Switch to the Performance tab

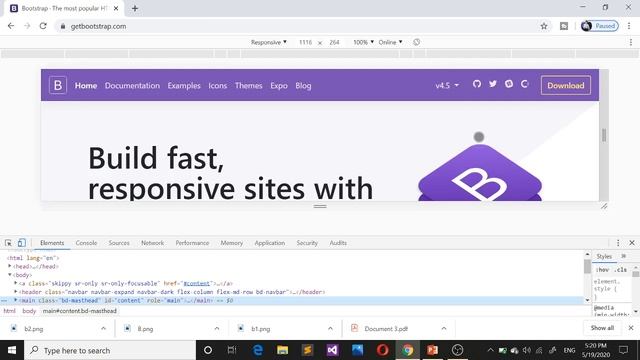pos(192,243)
